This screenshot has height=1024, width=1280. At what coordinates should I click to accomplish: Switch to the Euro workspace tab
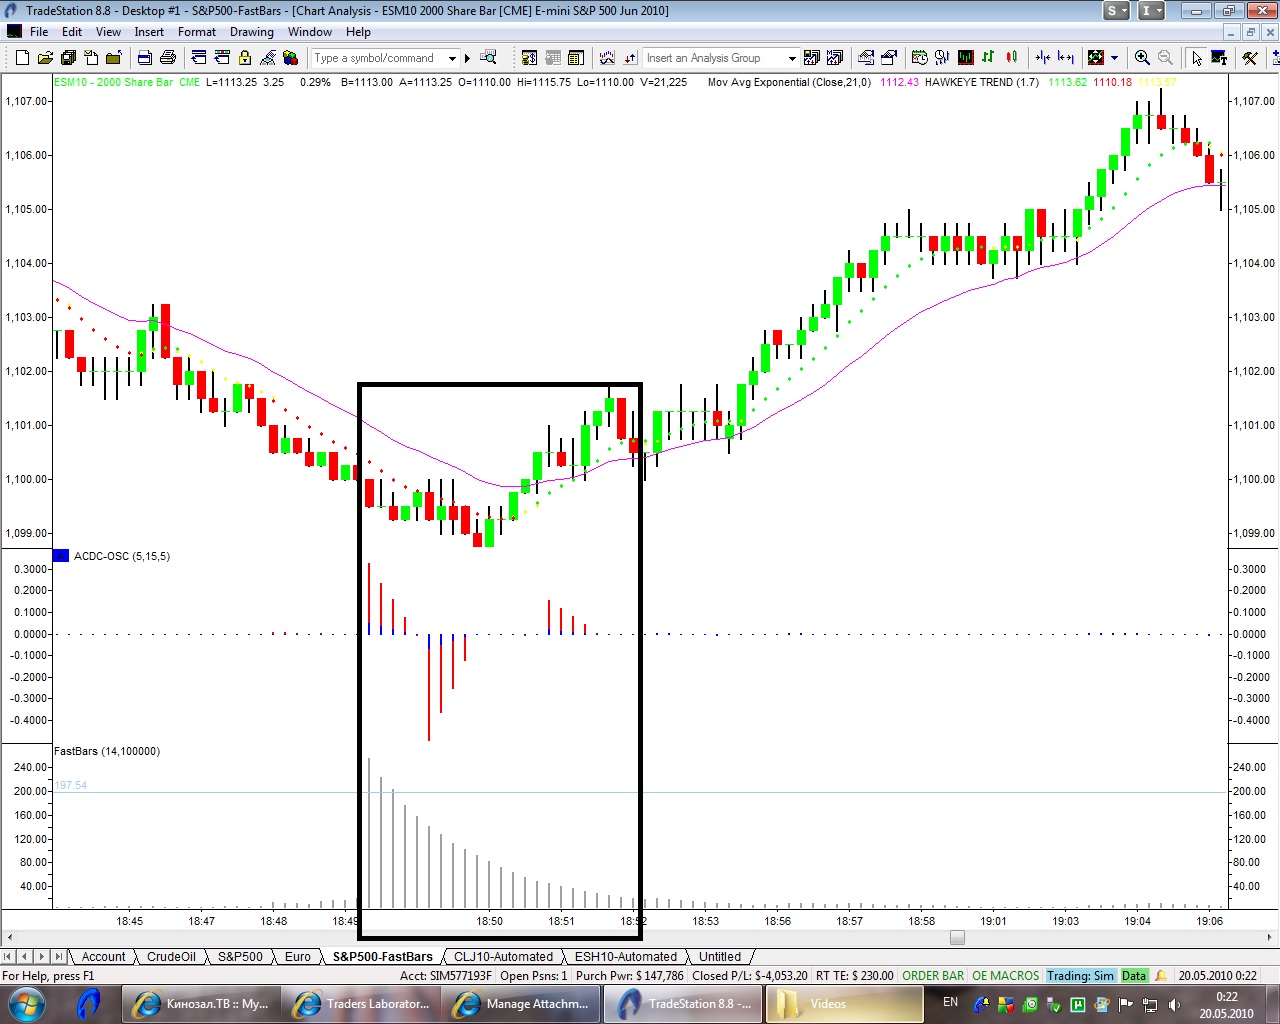(297, 957)
